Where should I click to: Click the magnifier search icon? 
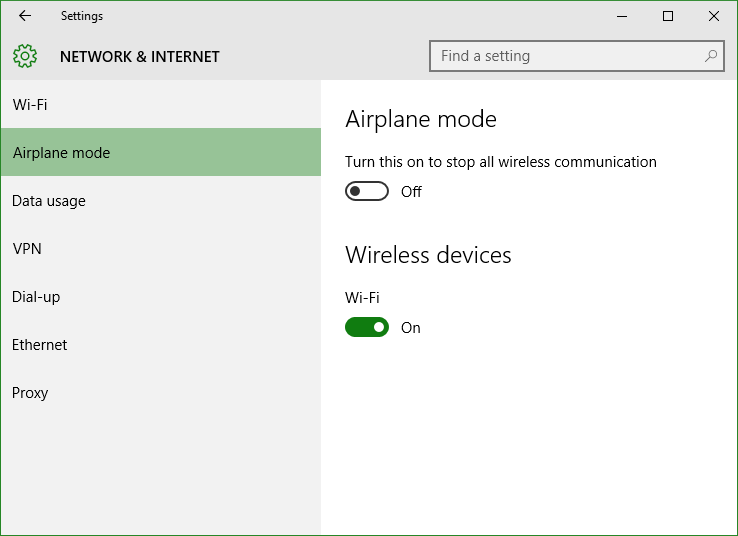(x=710, y=56)
